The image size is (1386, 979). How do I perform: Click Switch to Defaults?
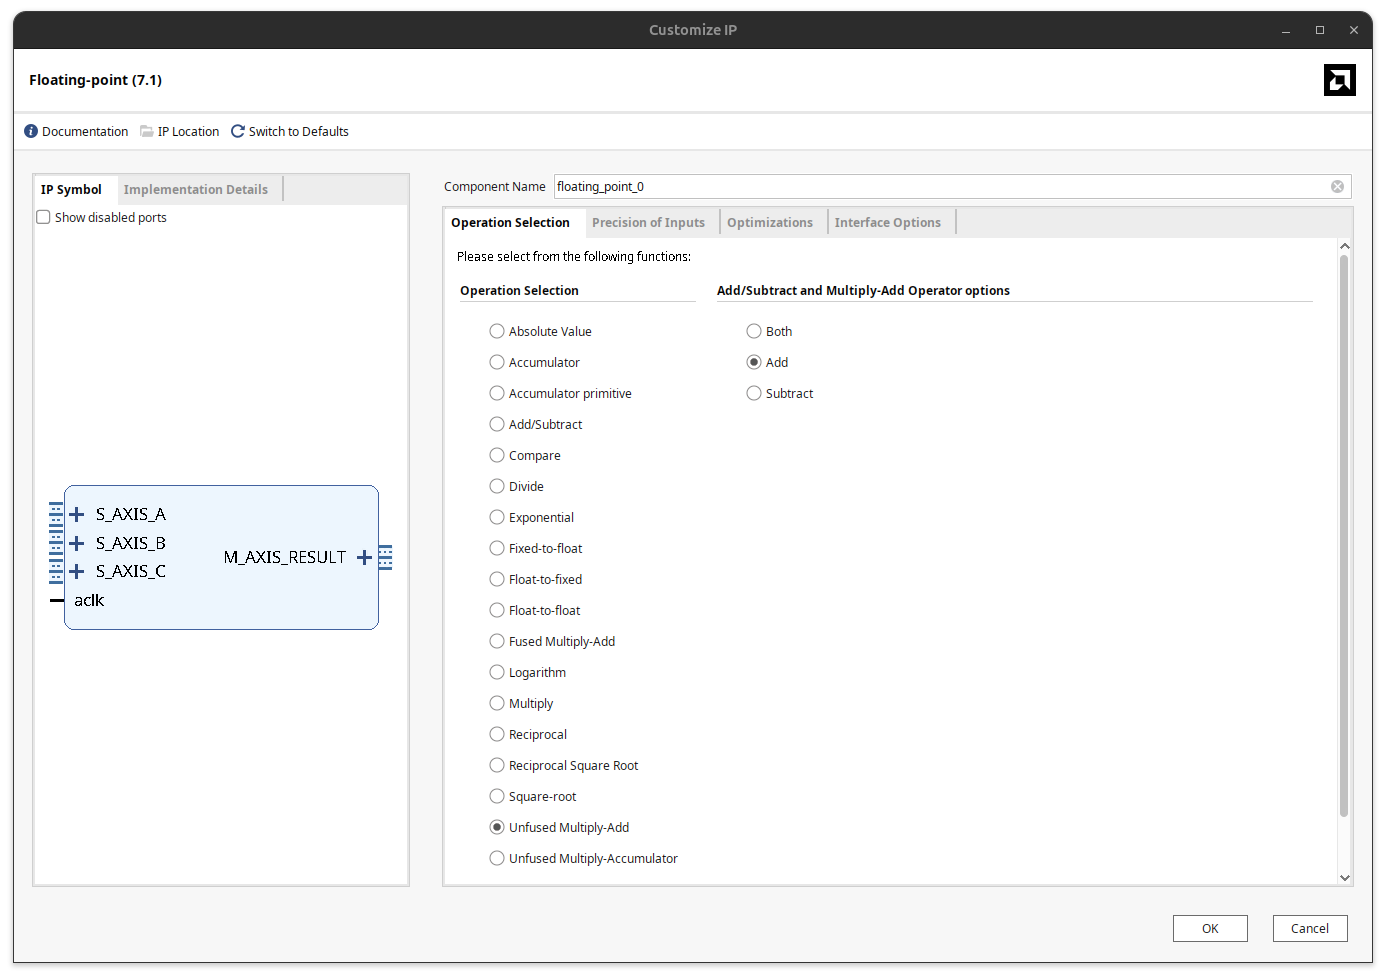299,131
